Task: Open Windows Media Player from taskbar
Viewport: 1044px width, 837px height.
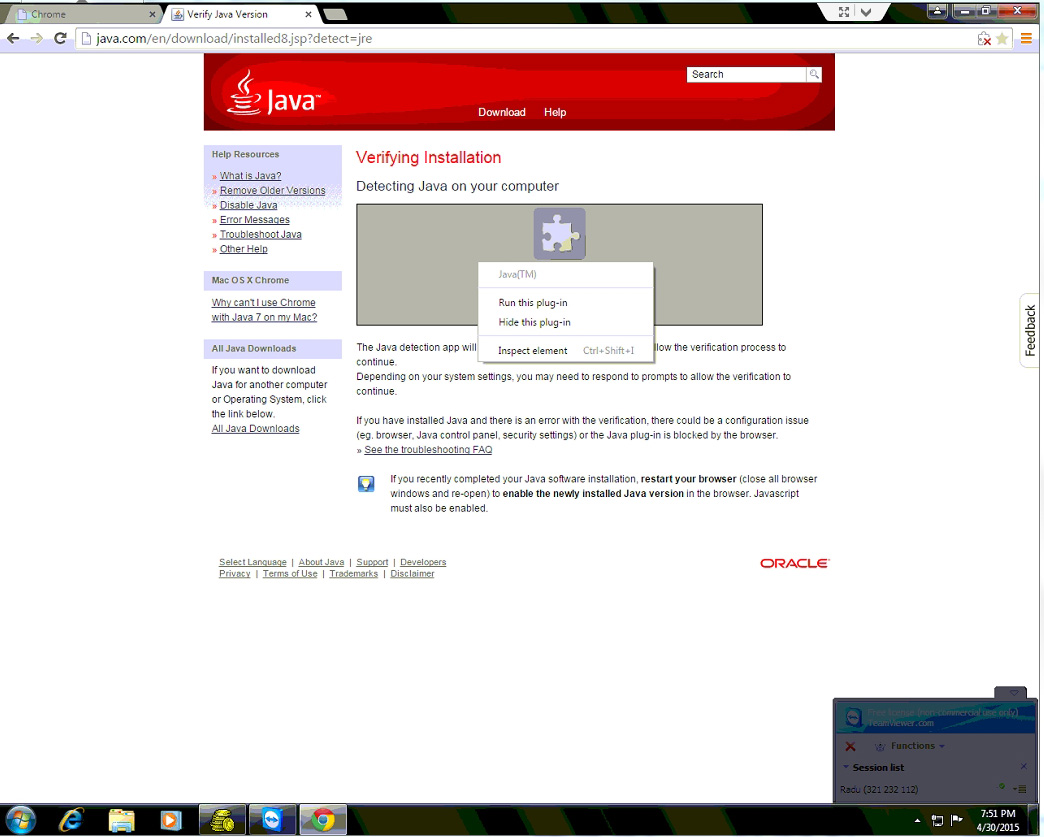Action: (x=171, y=820)
